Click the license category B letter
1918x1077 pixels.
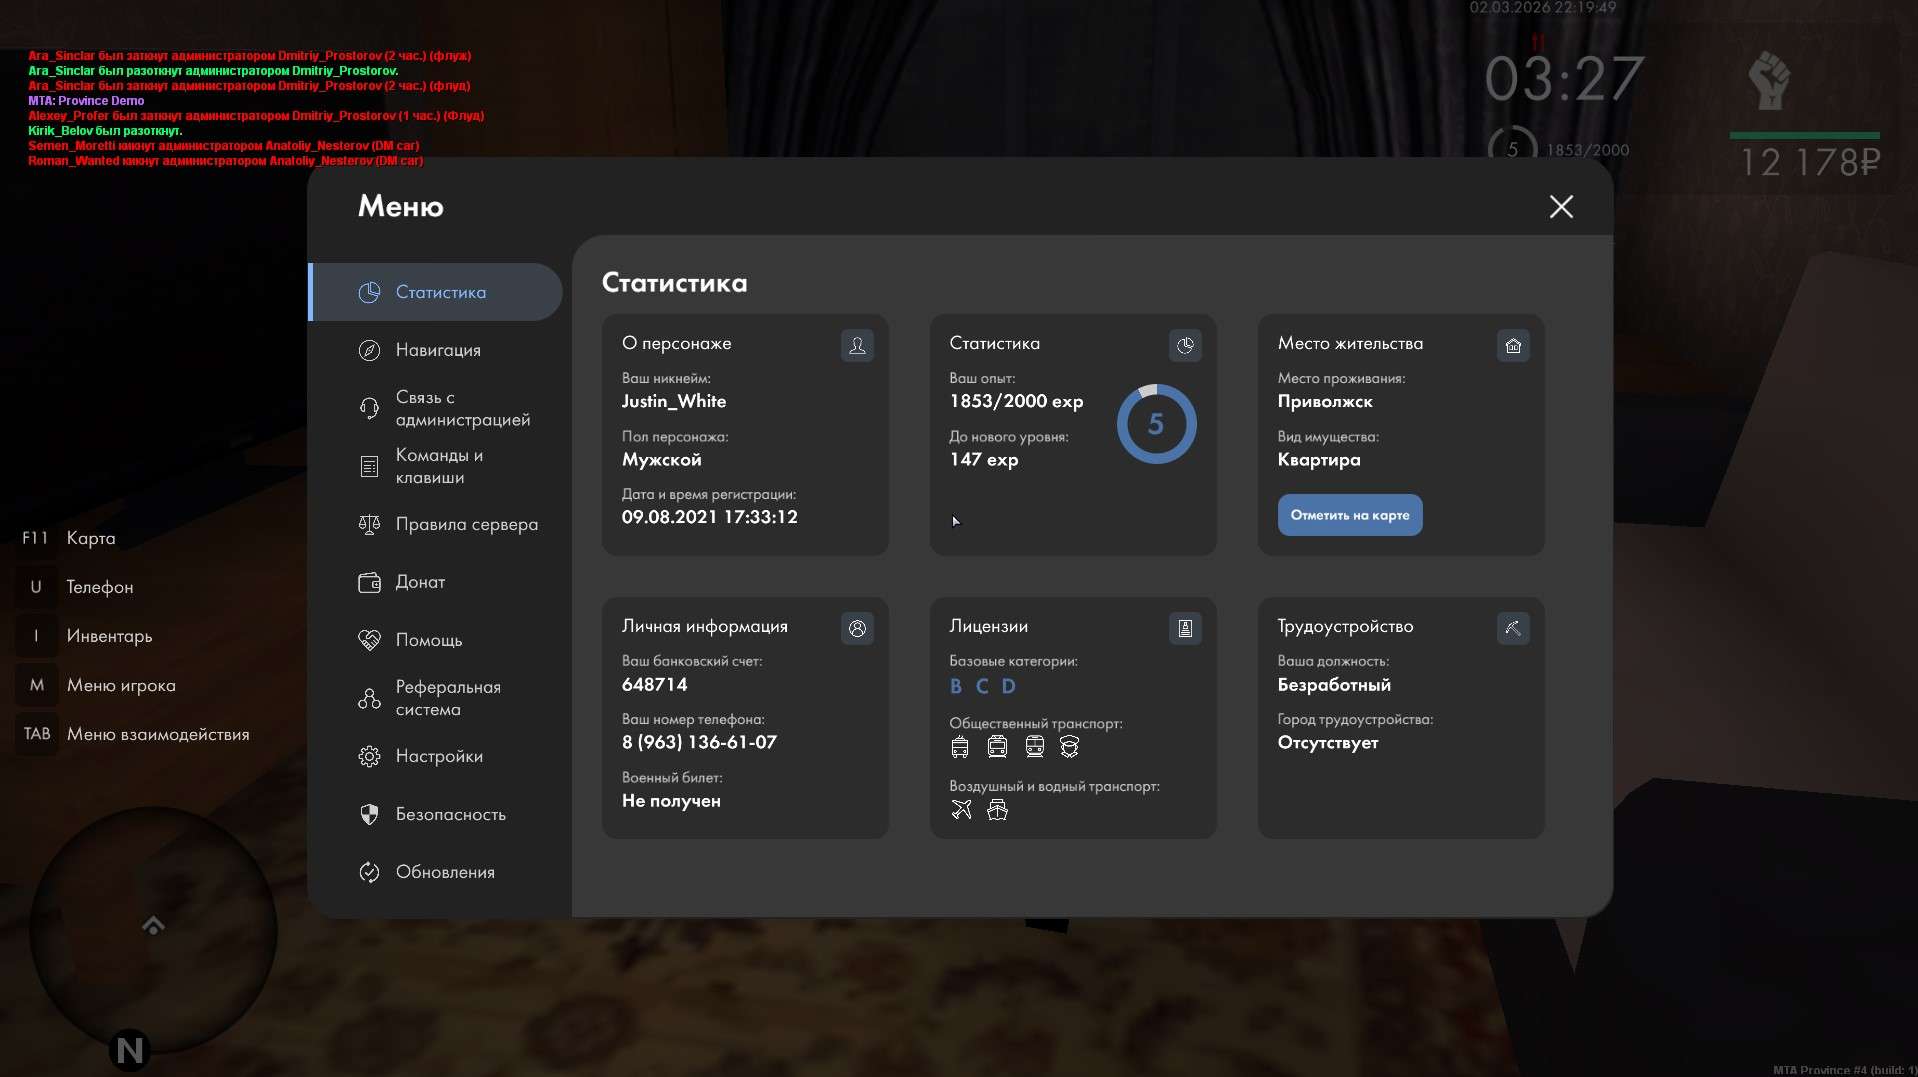(956, 686)
